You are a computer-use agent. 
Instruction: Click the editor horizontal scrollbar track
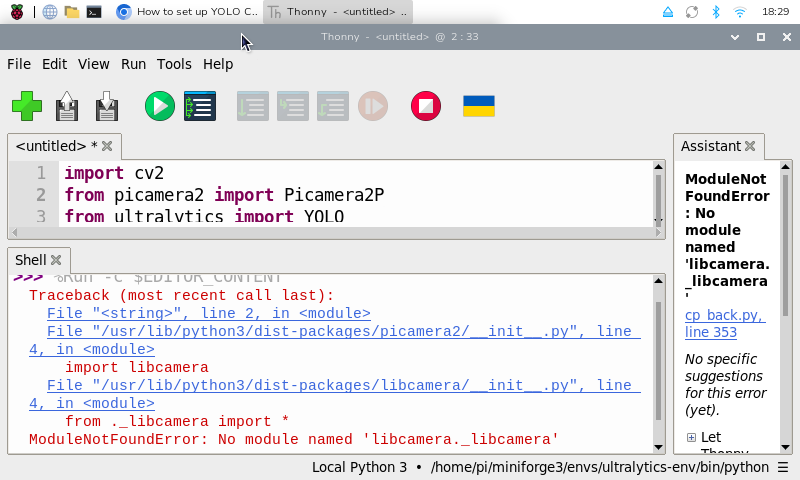tap(336, 233)
